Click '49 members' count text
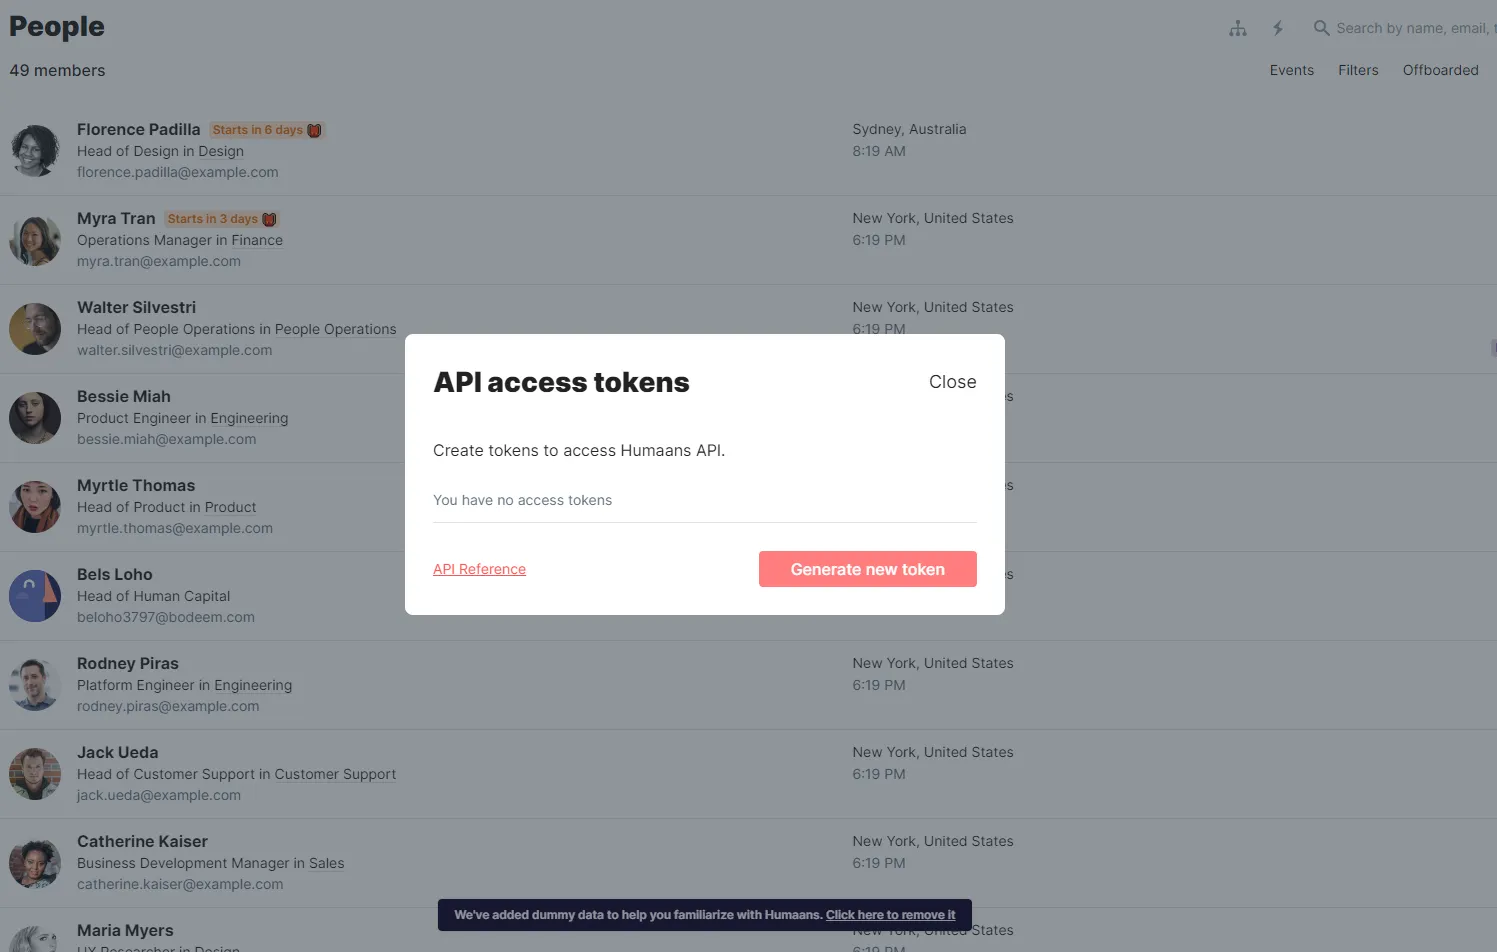This screenshot has width=1497, height=952. coord(57,70)
